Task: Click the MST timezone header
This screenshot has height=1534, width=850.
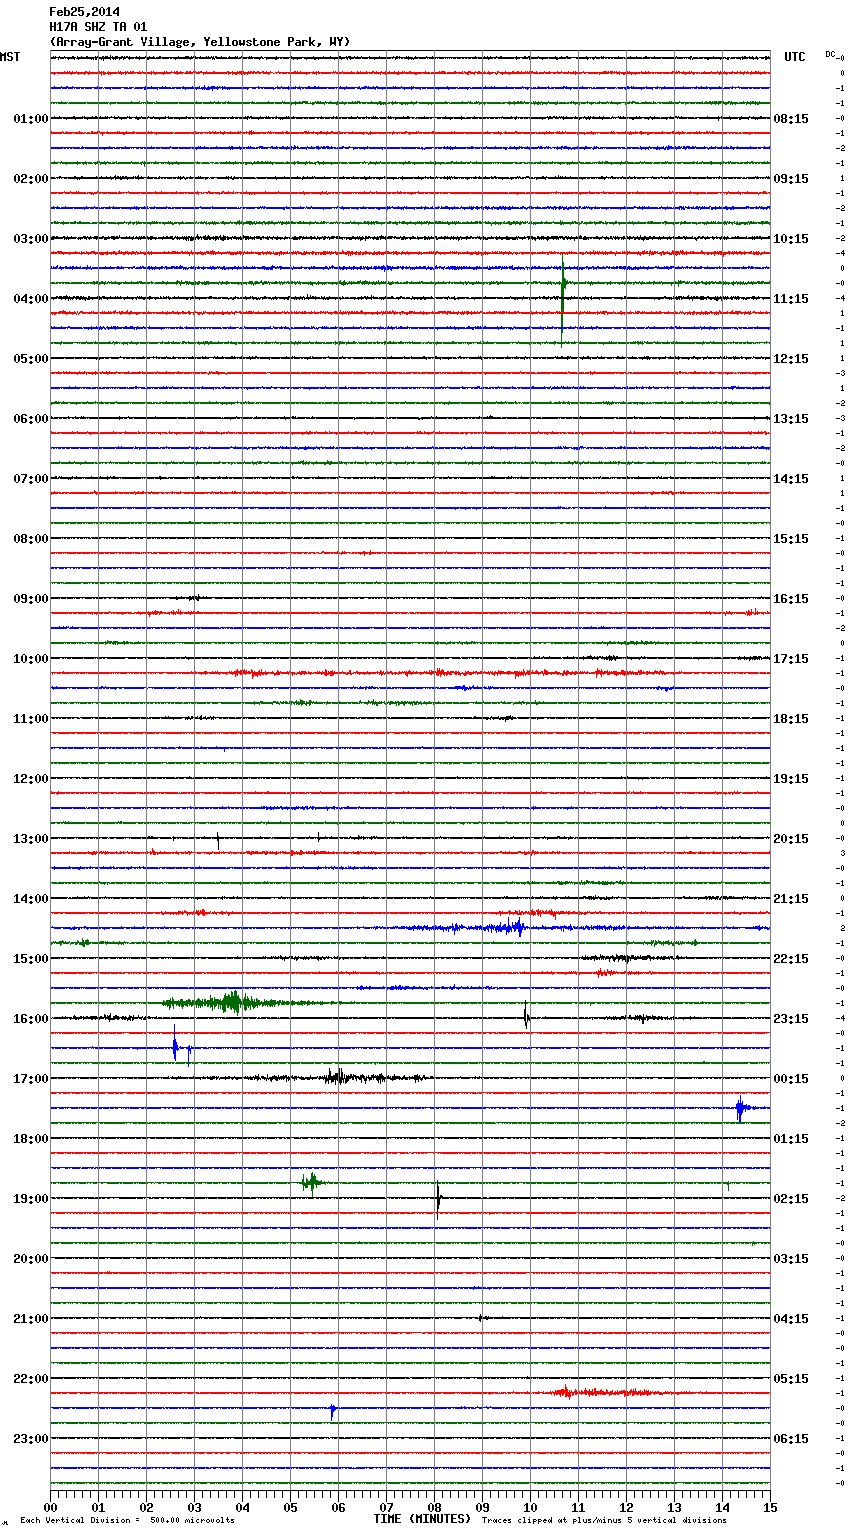Action: (10, 57)
